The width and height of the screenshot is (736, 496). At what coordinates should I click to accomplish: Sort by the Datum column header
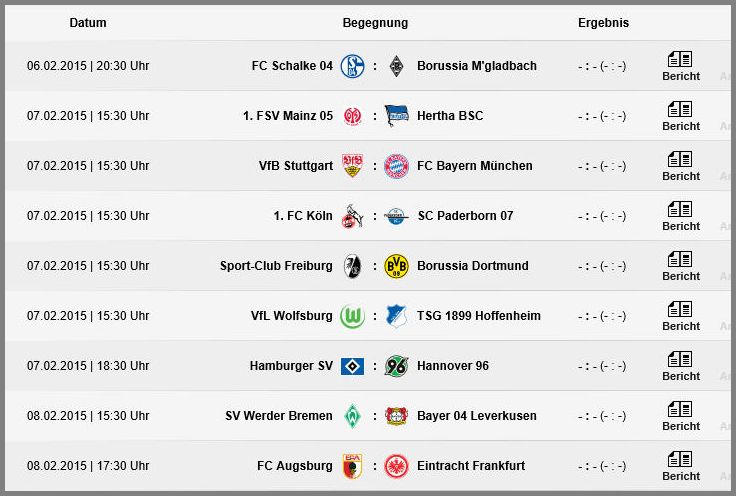(88, 23)
